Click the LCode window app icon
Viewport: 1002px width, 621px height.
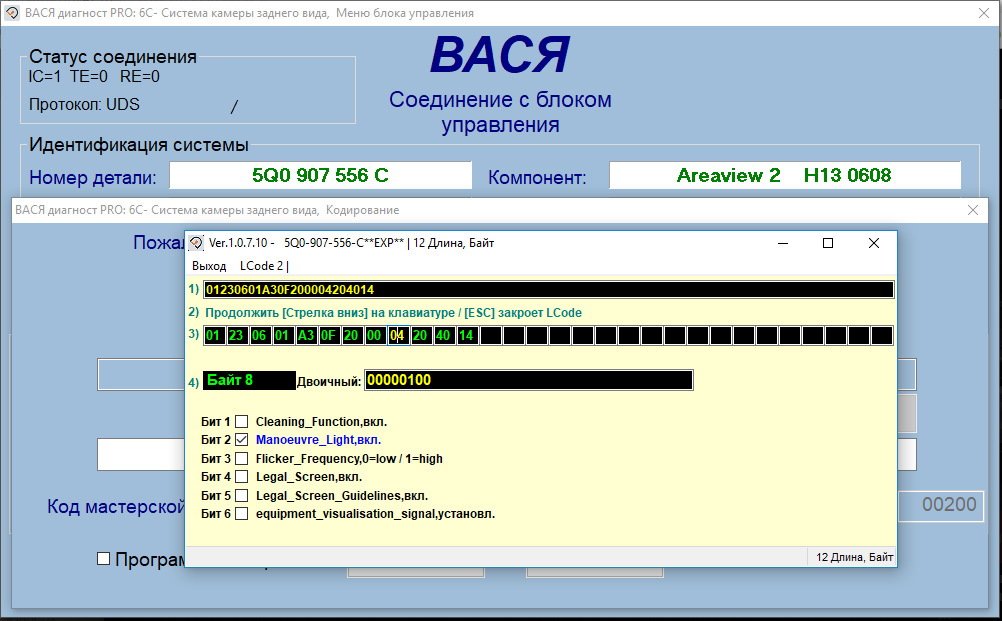(196, 243)
